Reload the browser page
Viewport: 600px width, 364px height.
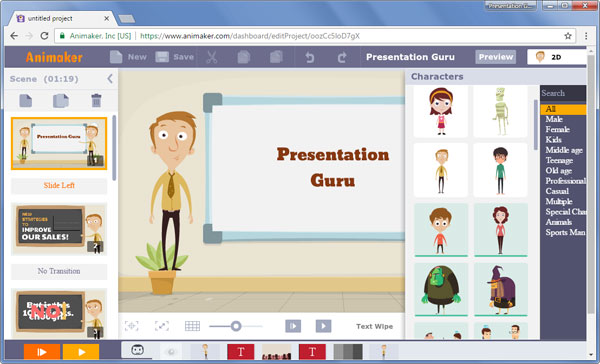(x=44, y=36)
